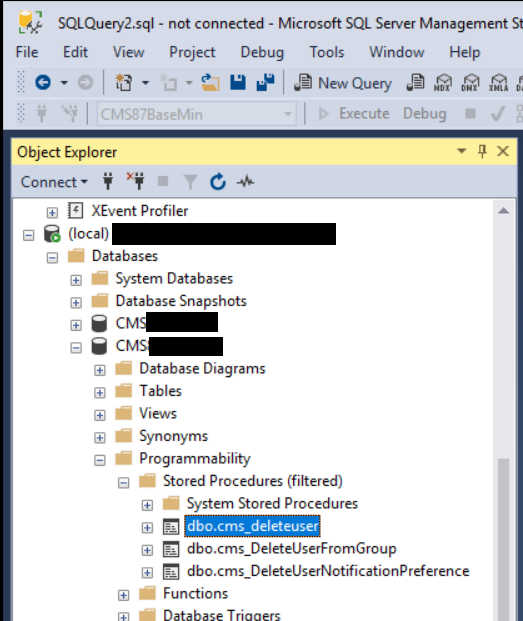Select the System Stored Procedures folder

pos(272,503)
